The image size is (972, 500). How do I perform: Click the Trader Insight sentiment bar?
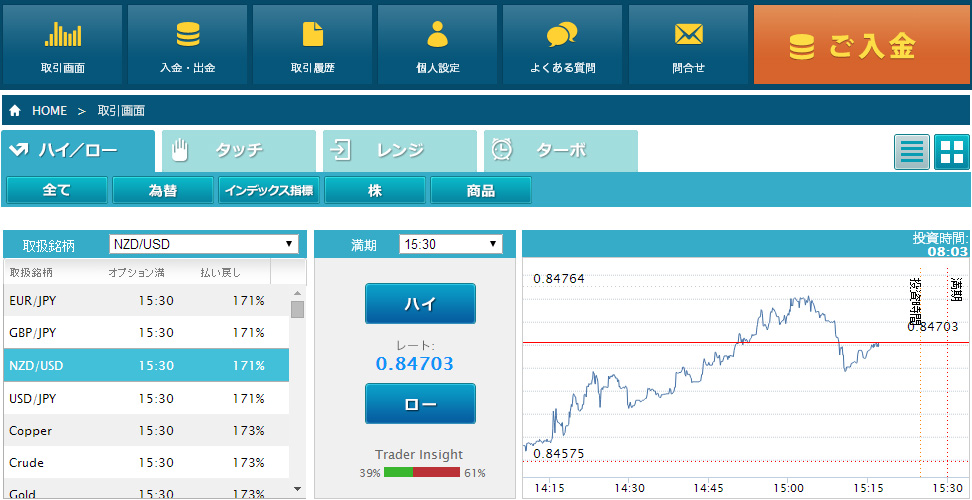pos(420,472)
